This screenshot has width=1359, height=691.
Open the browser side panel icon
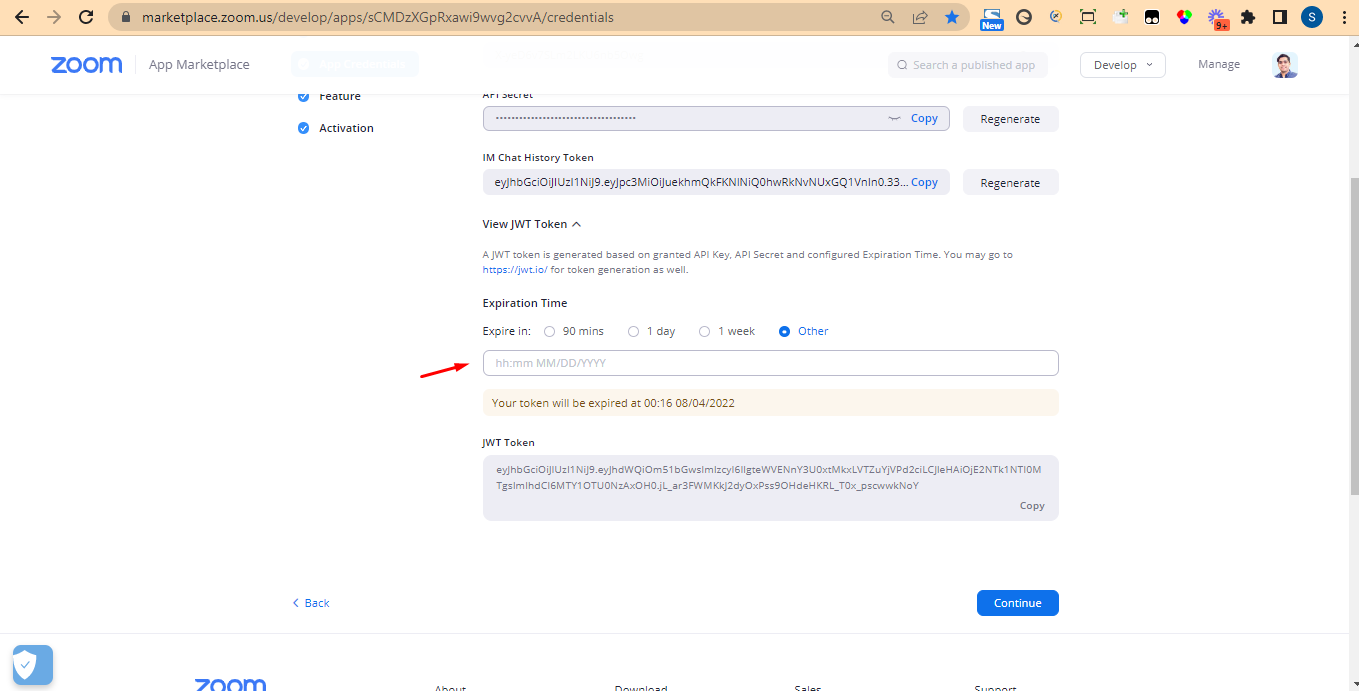1278,17
